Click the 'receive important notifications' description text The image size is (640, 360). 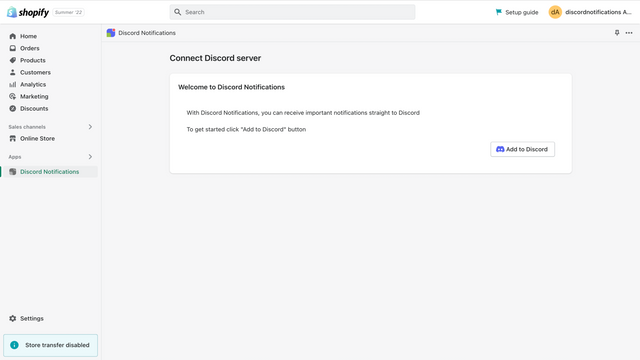(303, 113)
